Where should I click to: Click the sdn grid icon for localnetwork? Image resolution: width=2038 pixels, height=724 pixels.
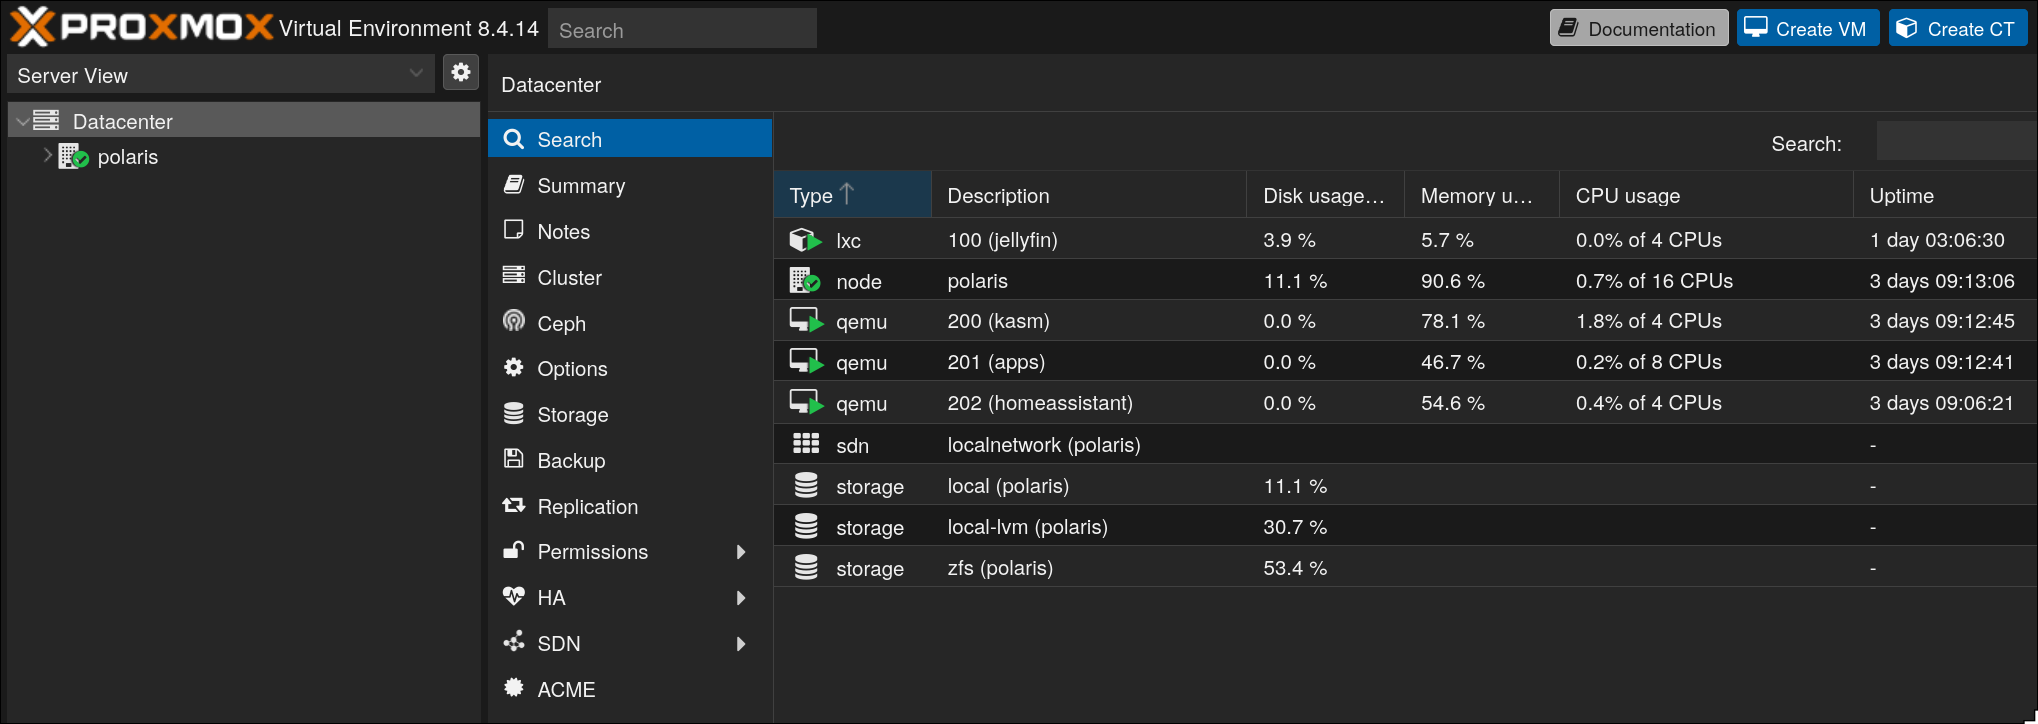[806, 443]
